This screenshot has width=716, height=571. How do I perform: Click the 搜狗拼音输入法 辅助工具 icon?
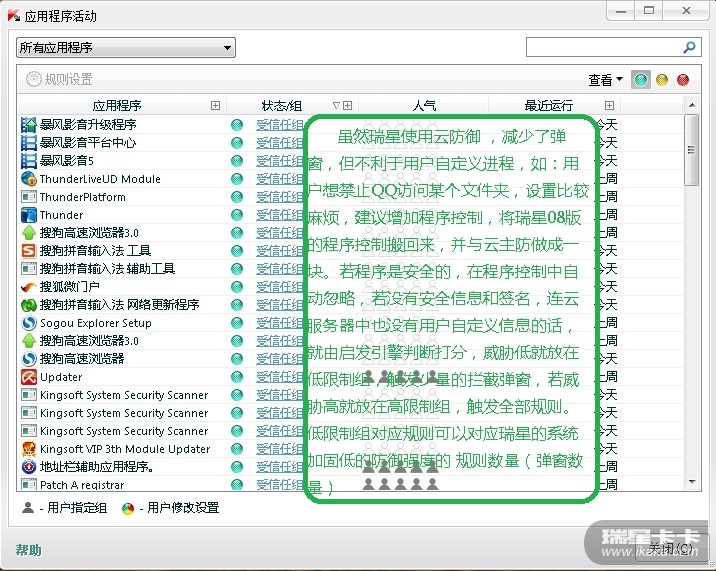click(x=28, y=269)
